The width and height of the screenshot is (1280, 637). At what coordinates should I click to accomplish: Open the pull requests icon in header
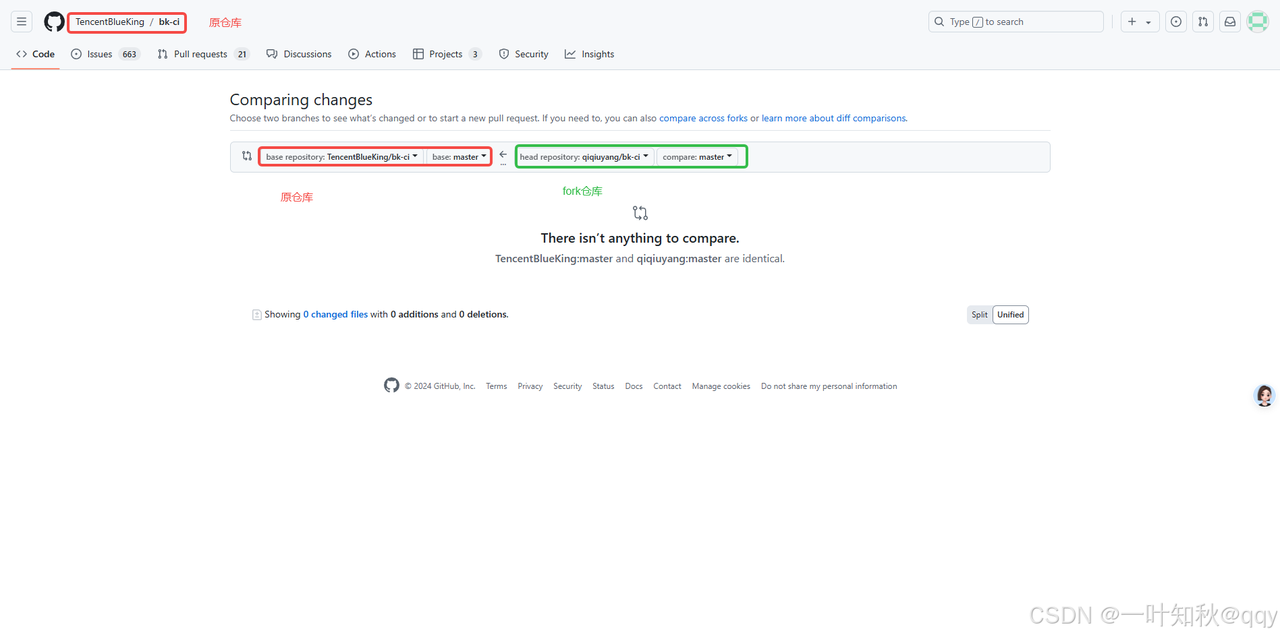pyautogui.click(x=1203, y=21)
